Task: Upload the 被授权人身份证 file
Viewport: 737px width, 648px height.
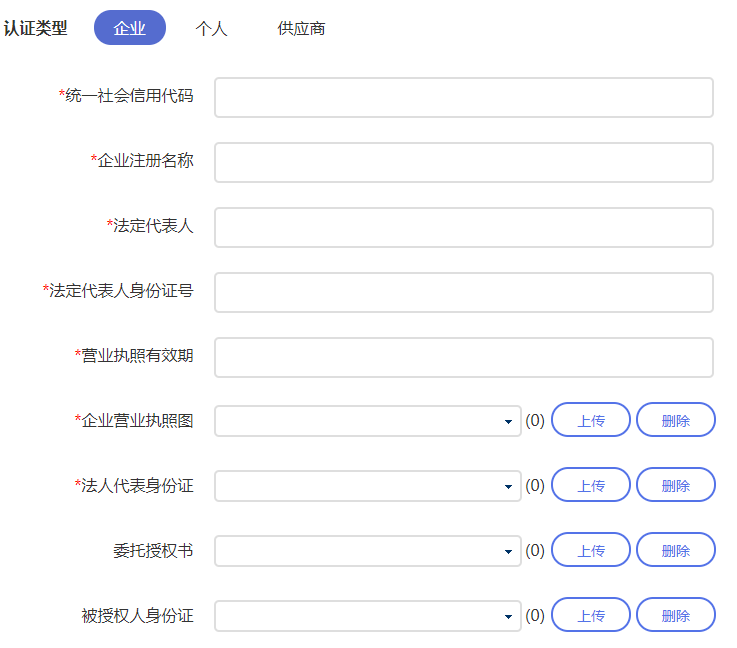Action: pos(591,615)
